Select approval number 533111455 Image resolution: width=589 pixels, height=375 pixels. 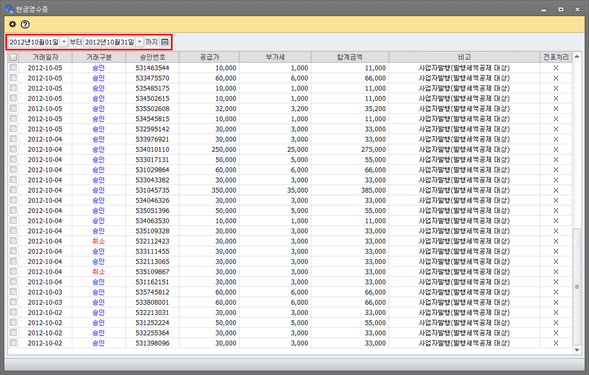(152, 251)
